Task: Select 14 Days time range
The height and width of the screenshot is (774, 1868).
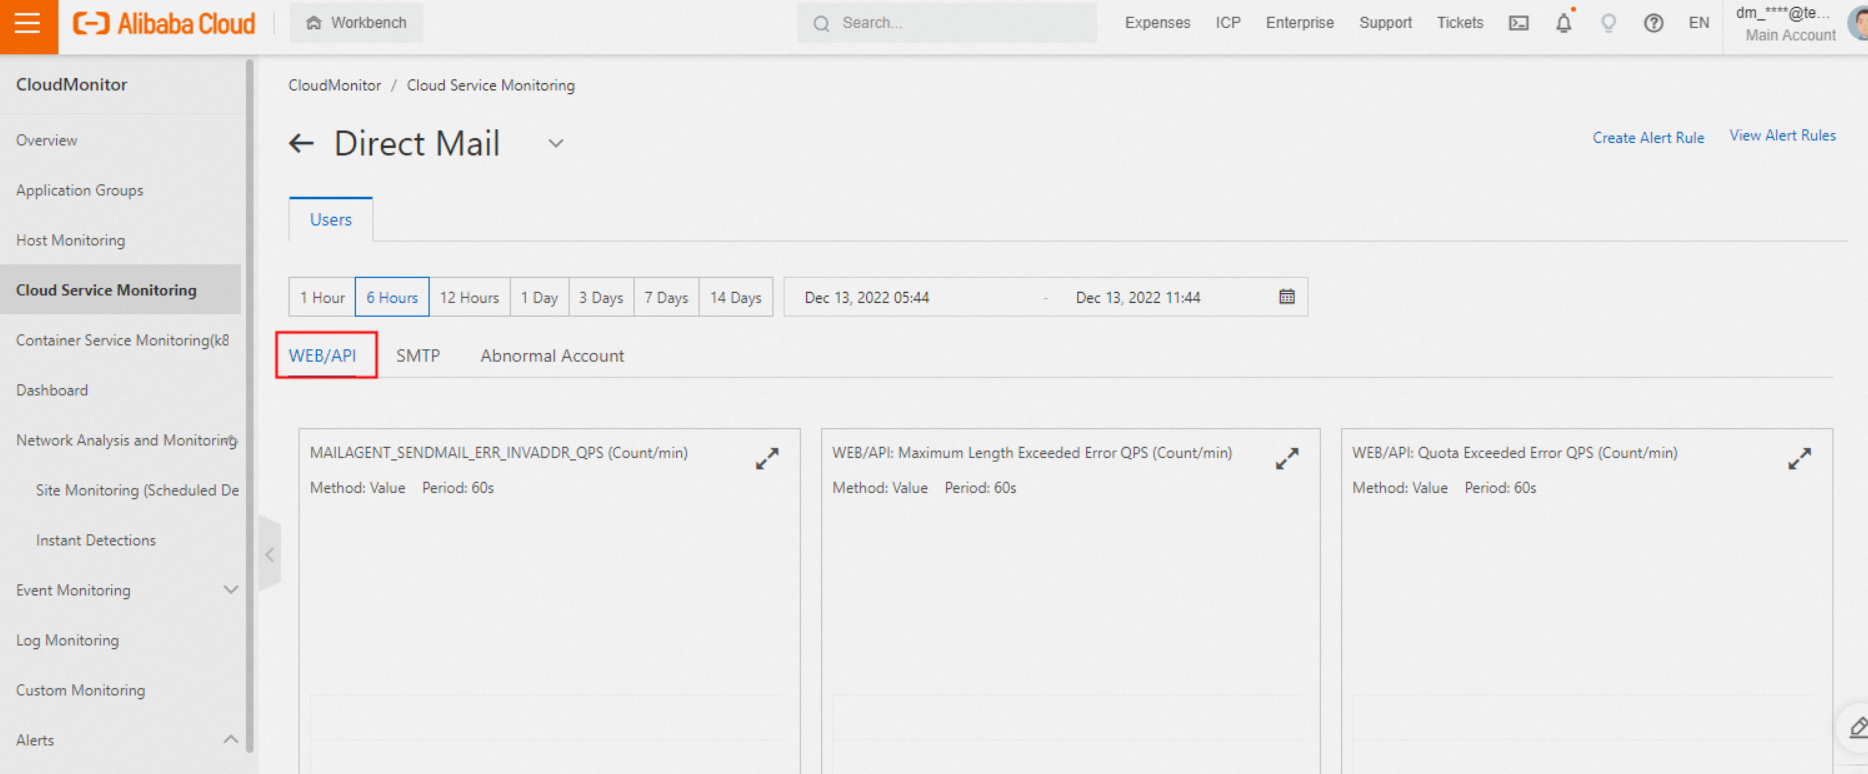Action: tap(736, 297)
